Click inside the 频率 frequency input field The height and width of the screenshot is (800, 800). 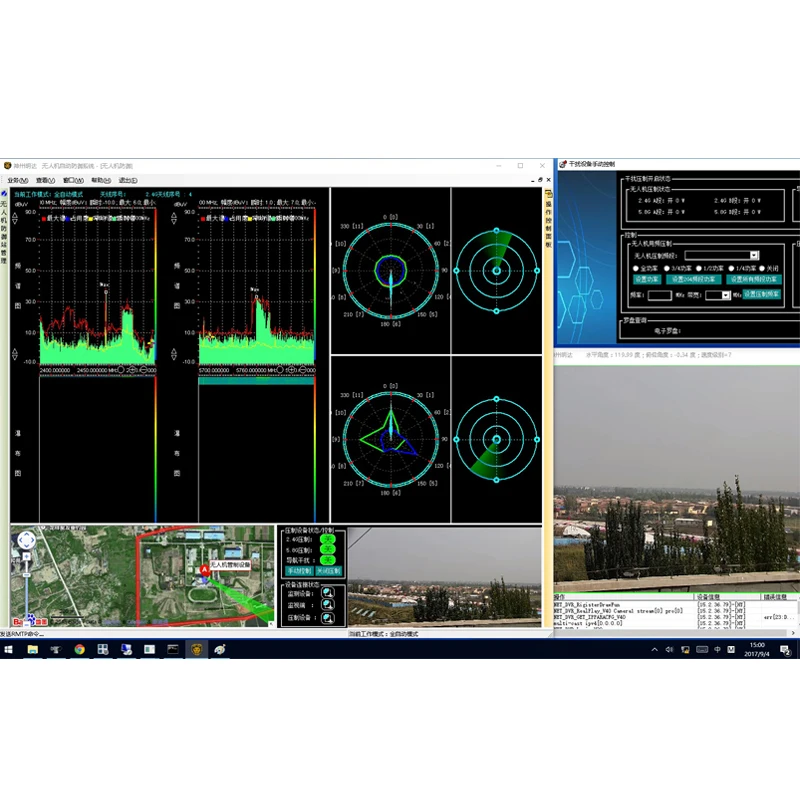[x=659, y=294]
